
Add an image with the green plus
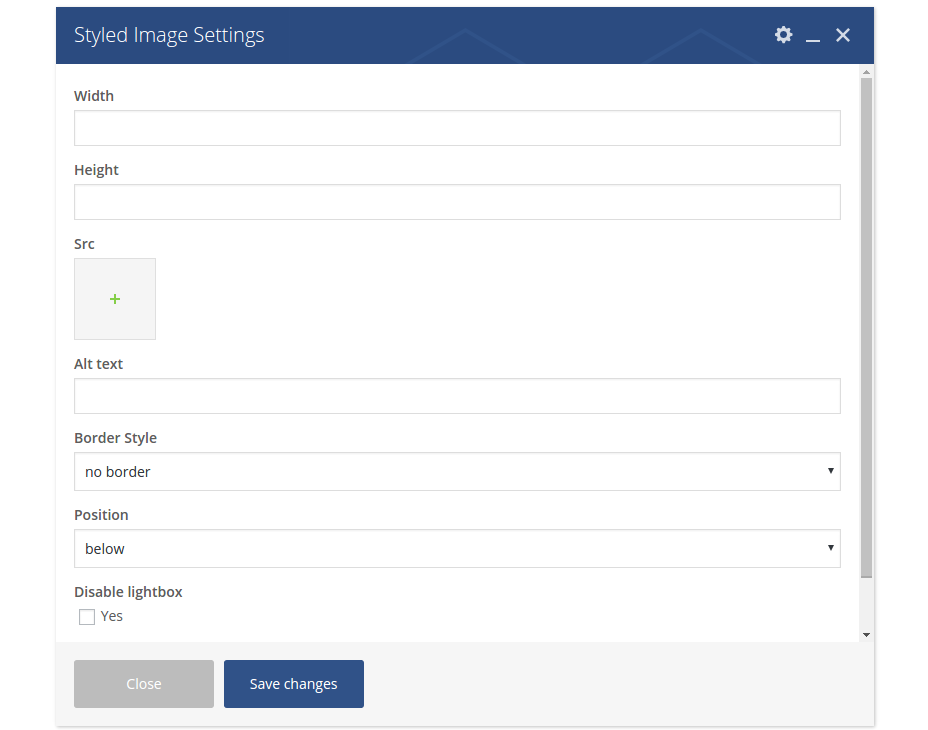point(115,299)
